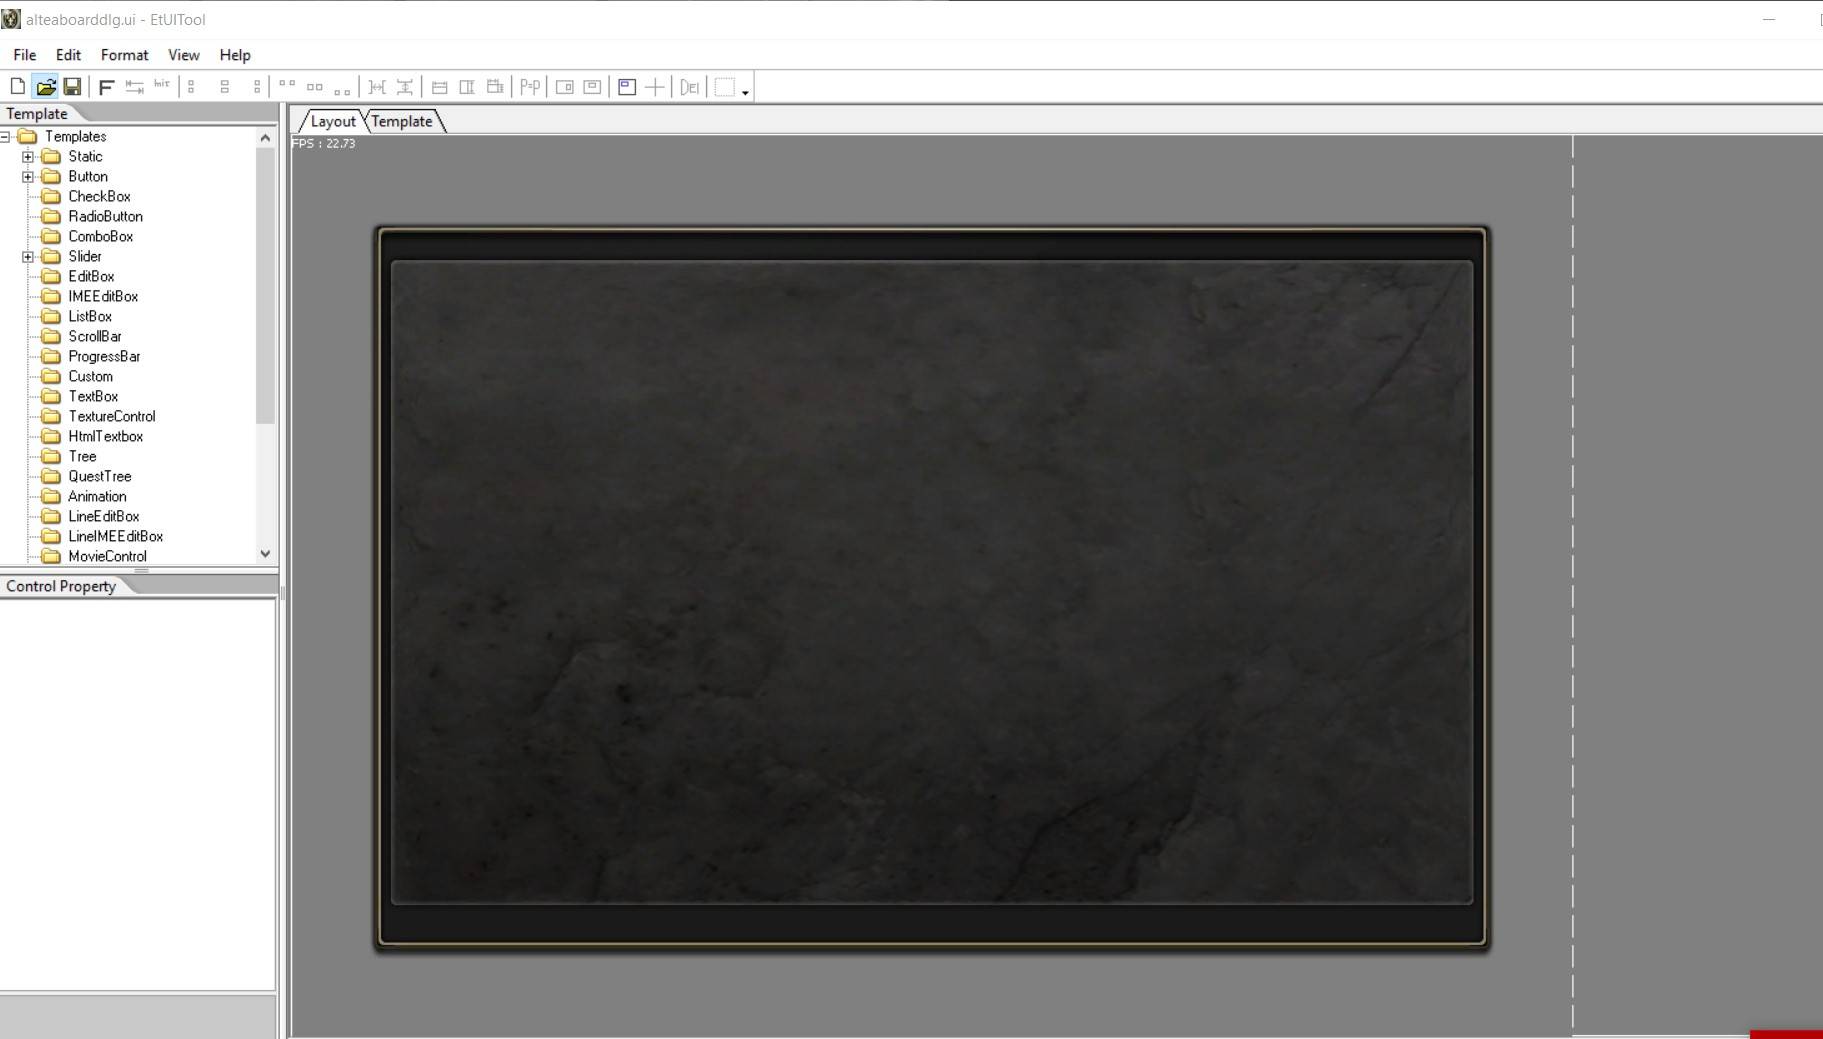Create a new UI file
Viewport: 1823px width, 1039px height.
17,87
